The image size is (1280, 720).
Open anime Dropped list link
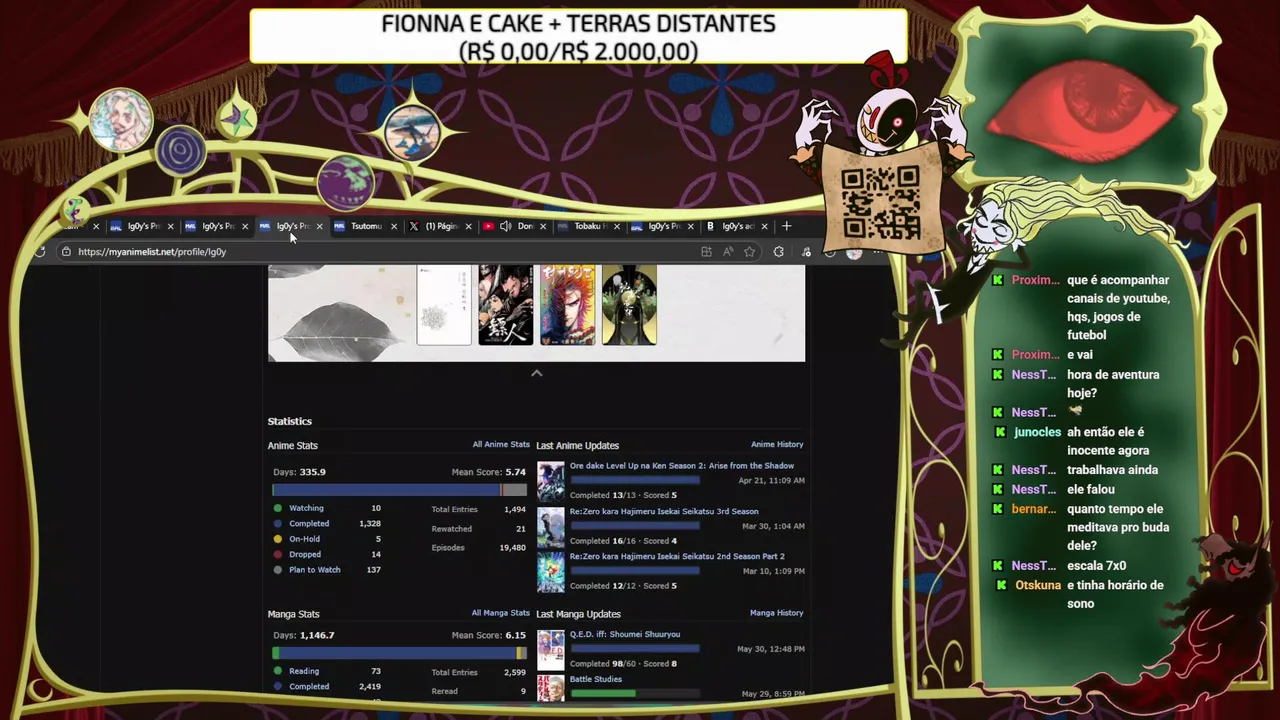[305, 554]
